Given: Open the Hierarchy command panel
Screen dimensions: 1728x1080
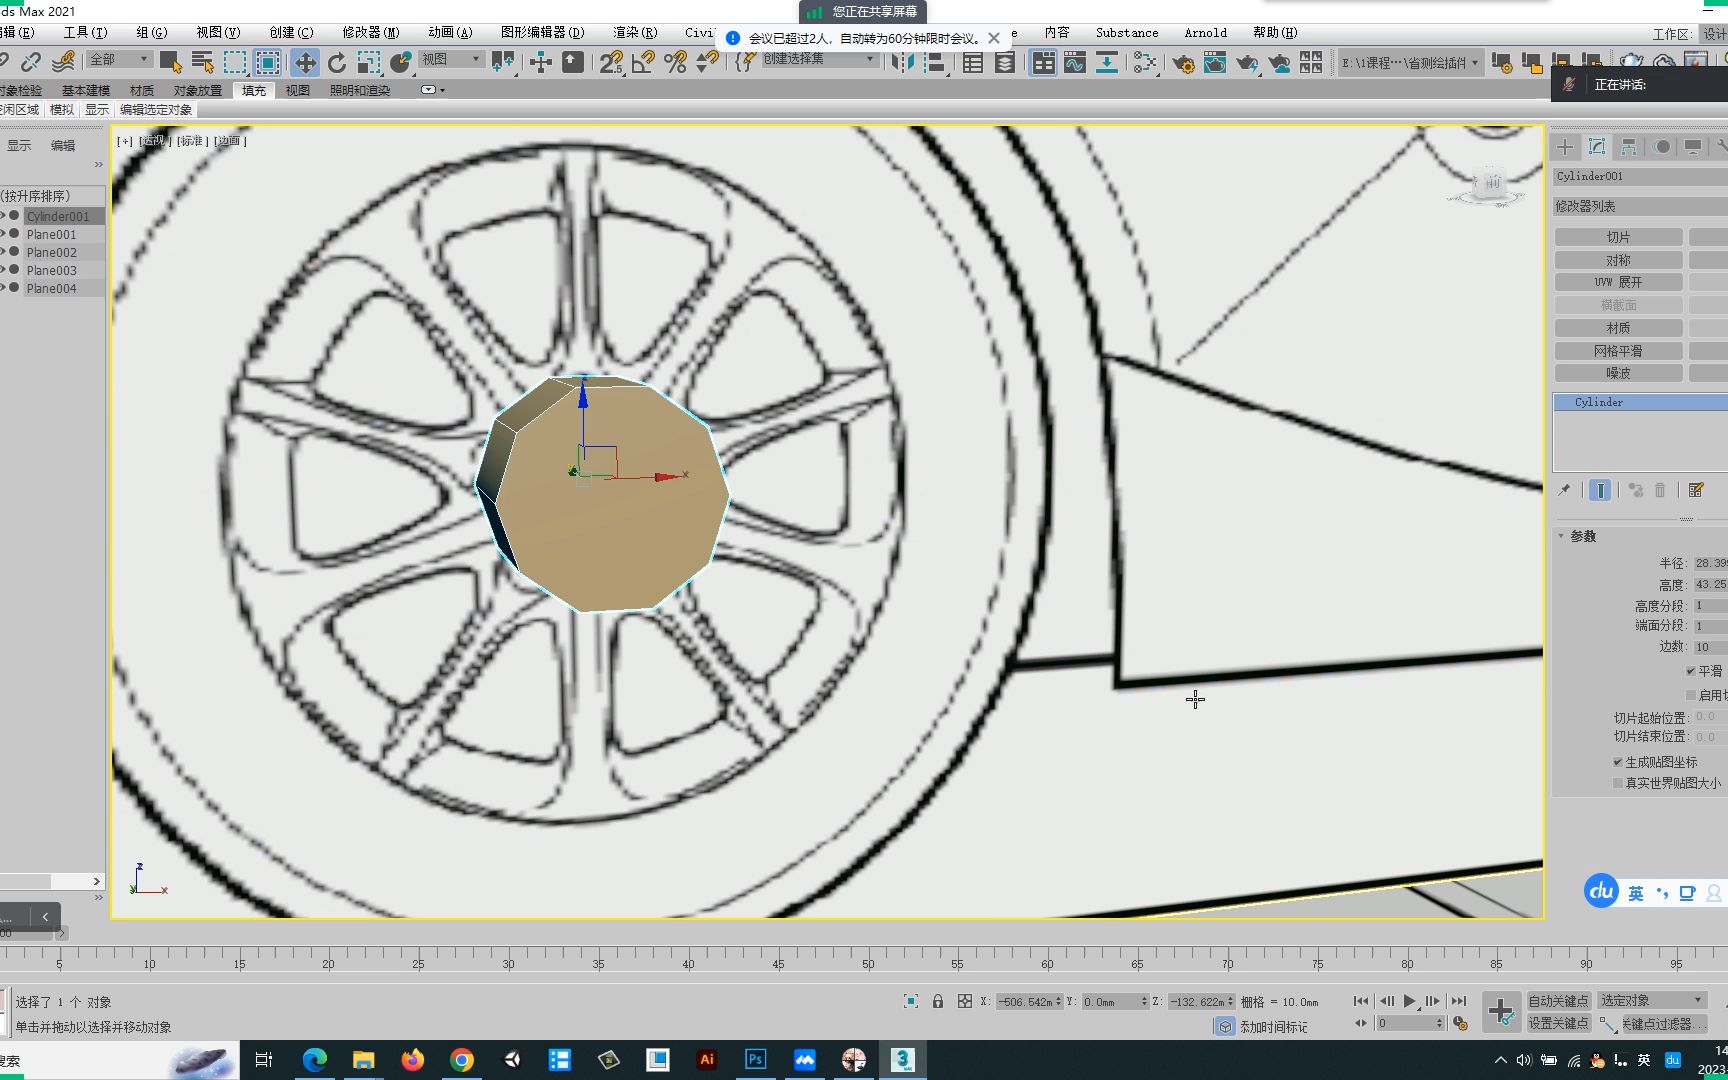Looking at the screenshot, I should (x=1628, y=146).
